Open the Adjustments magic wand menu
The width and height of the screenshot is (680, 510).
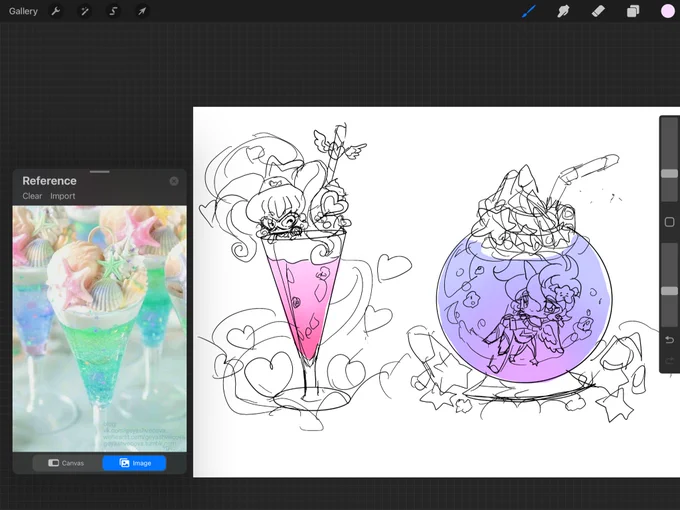[x=85, y=11]
